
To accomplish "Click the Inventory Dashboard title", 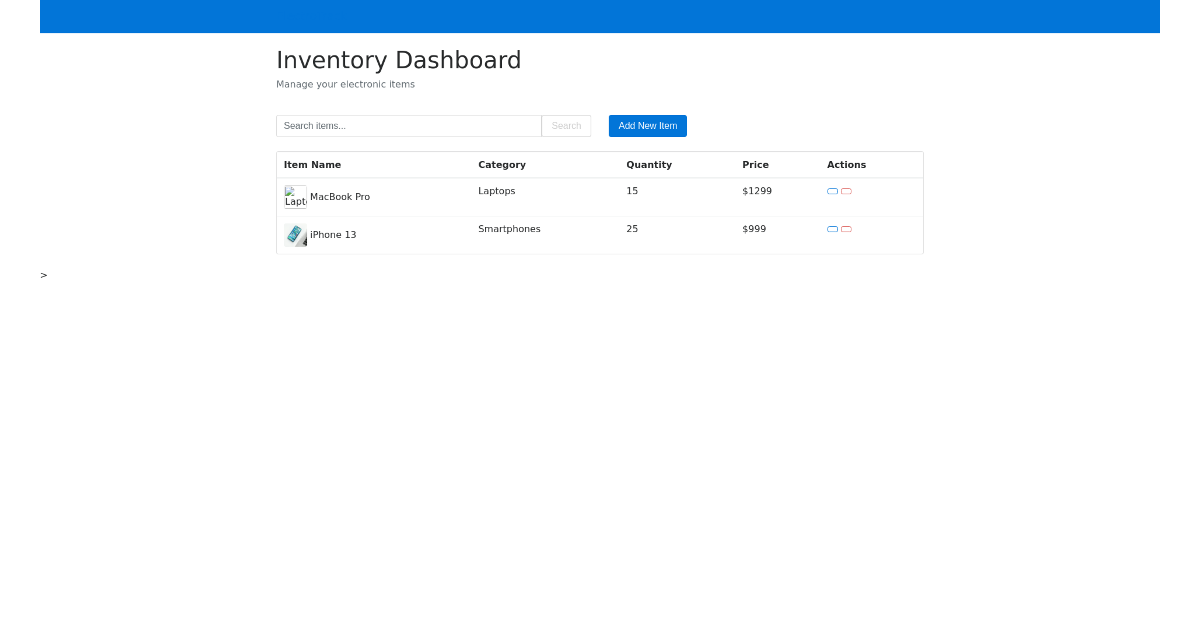I will point(398,60).
